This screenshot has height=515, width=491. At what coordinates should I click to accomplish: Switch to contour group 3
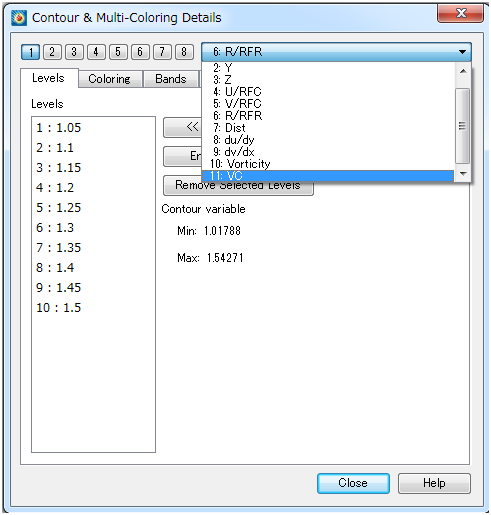74,52
